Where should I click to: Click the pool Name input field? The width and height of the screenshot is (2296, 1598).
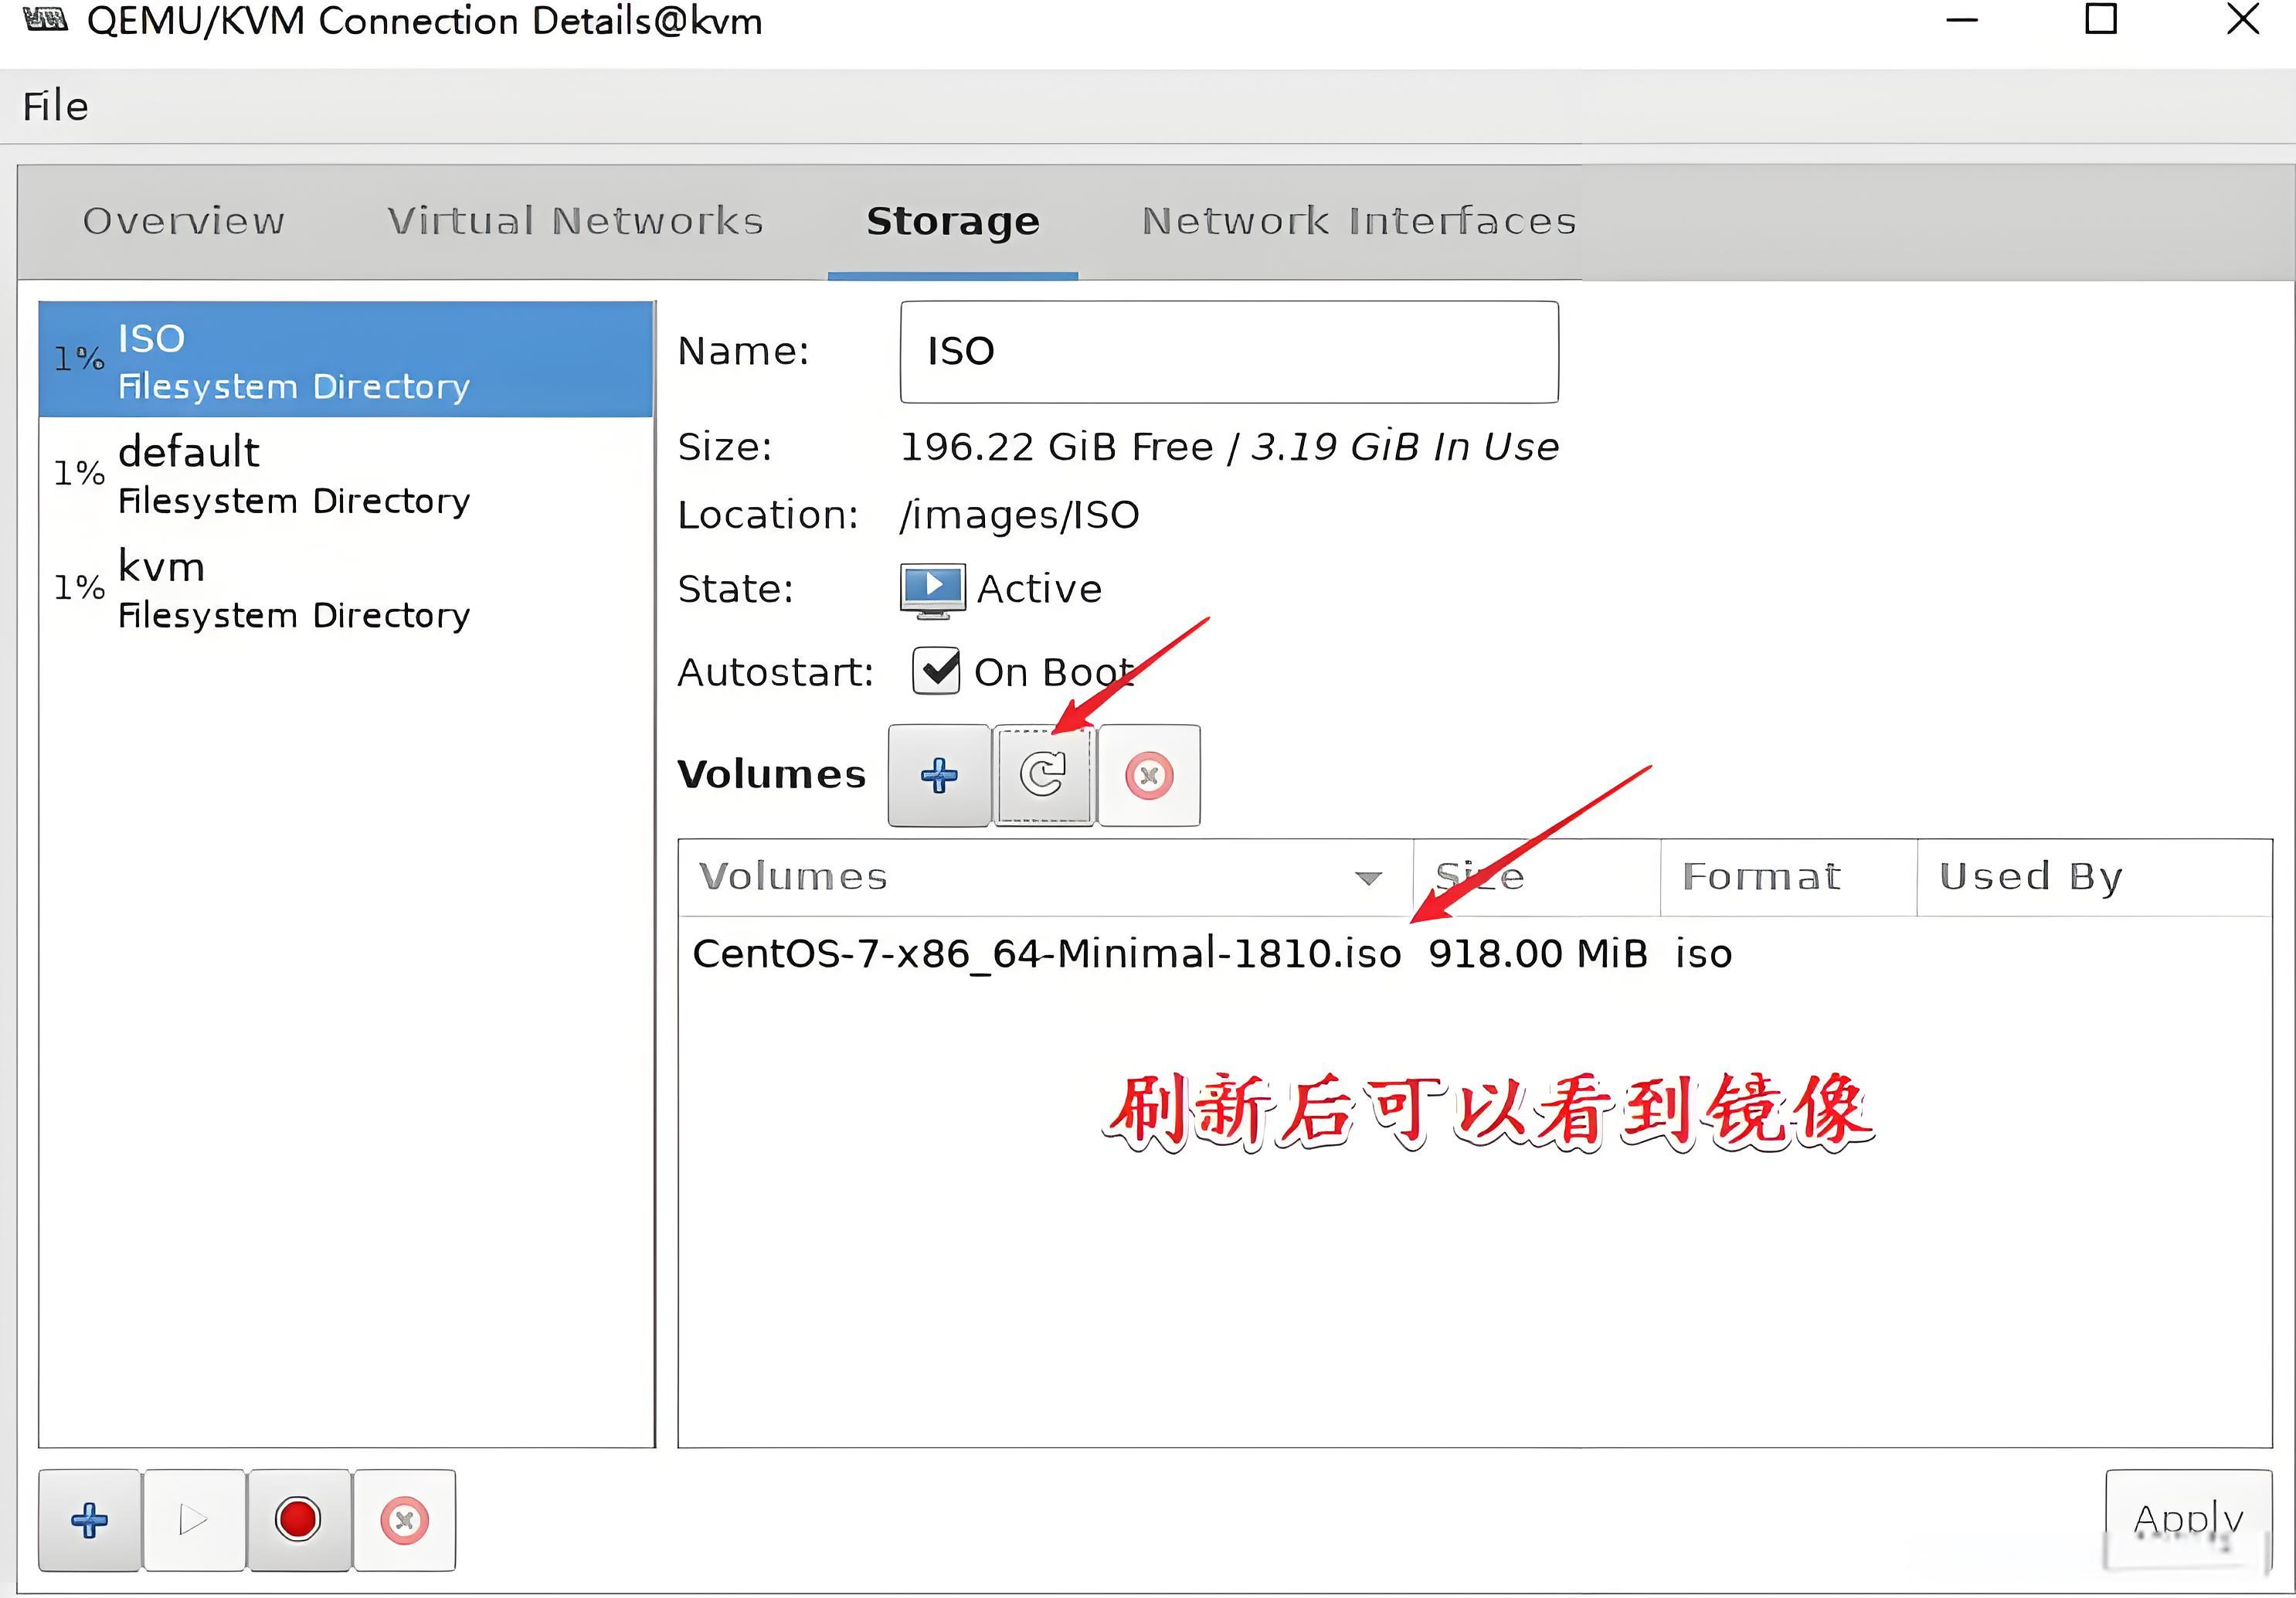point(1228,352)
